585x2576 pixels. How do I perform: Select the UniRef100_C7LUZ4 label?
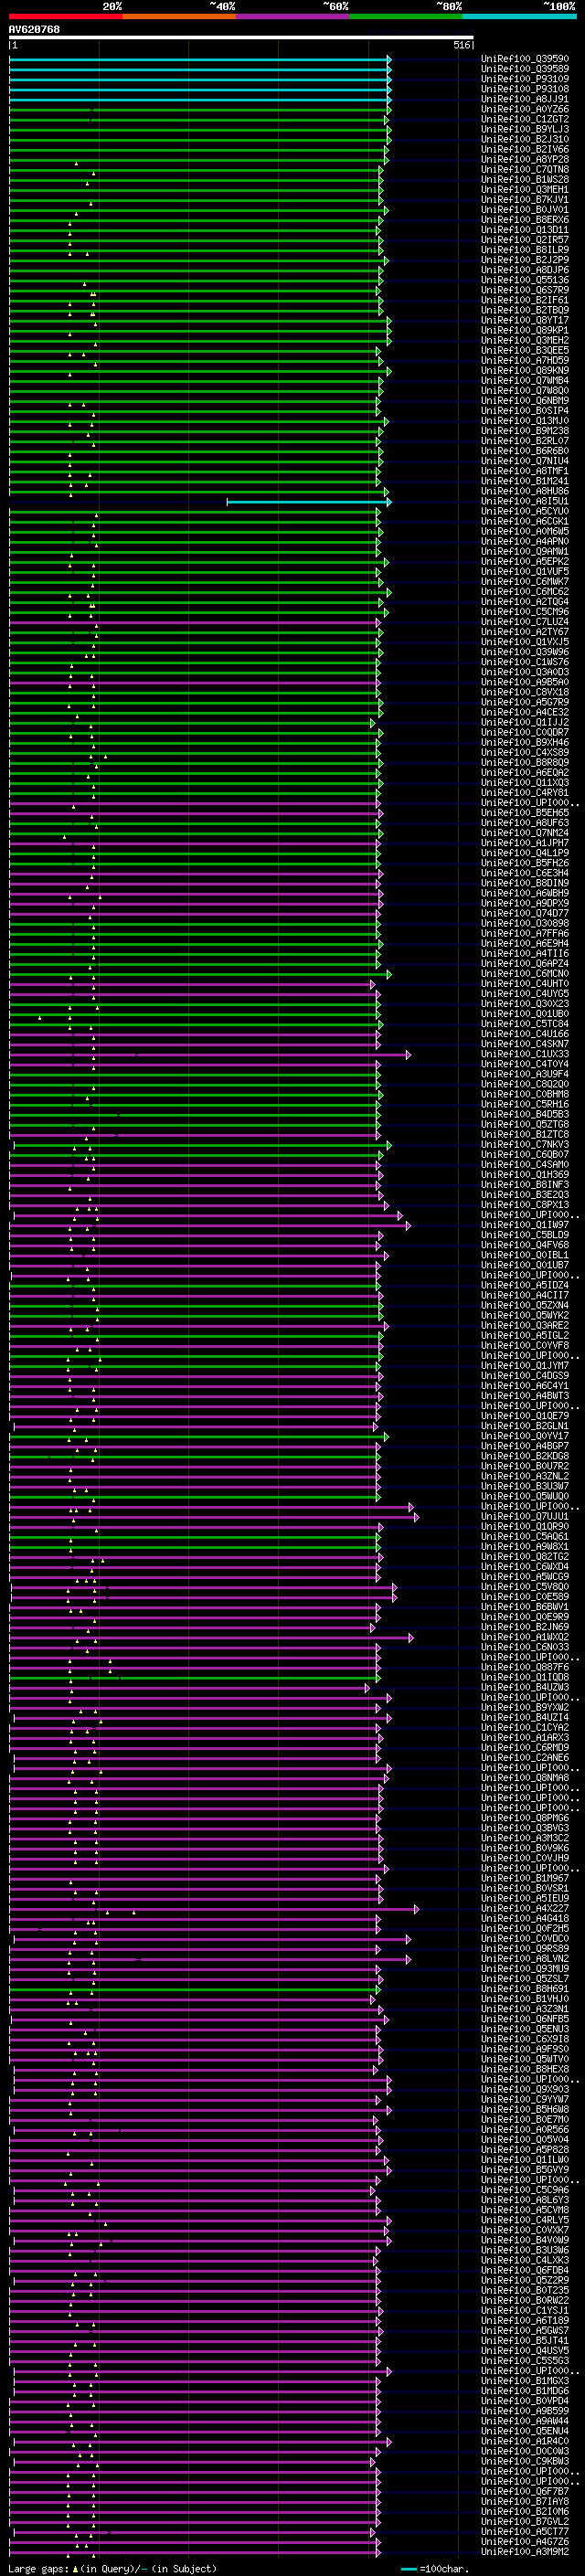point(525,622)
